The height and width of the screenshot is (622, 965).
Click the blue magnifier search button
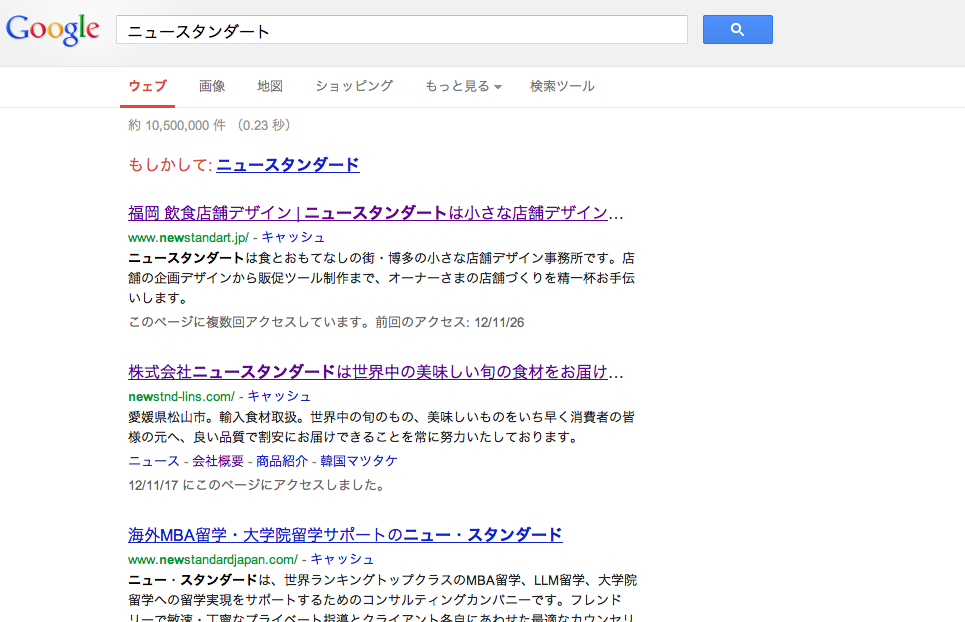(737, 30)
